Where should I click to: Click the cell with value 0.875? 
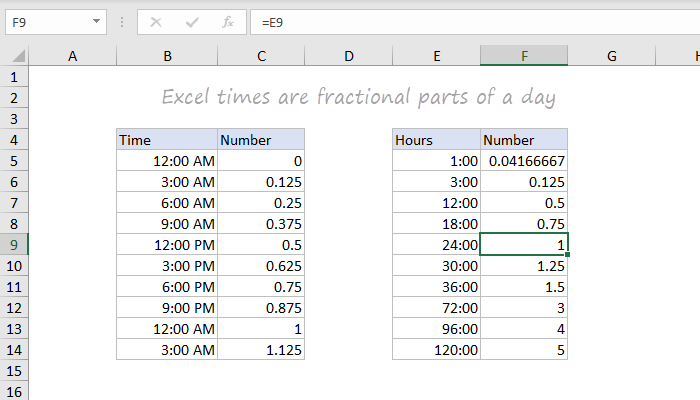[x=261, y=308]
